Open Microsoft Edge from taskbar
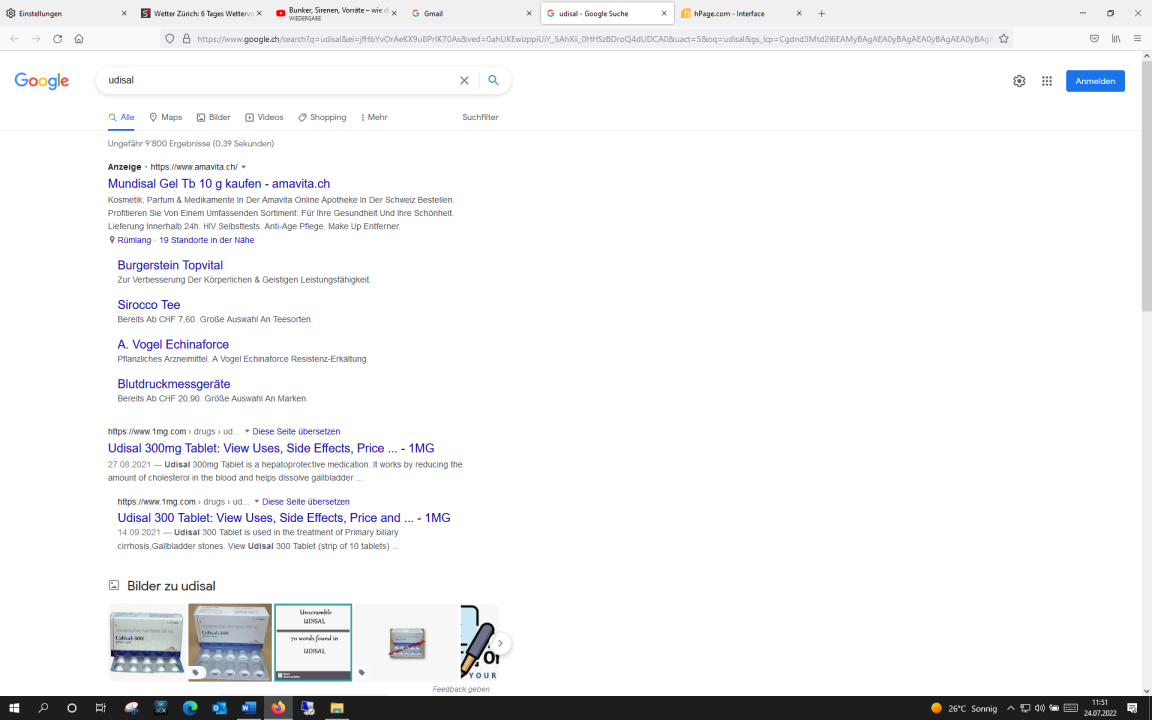 coord(190,708)
